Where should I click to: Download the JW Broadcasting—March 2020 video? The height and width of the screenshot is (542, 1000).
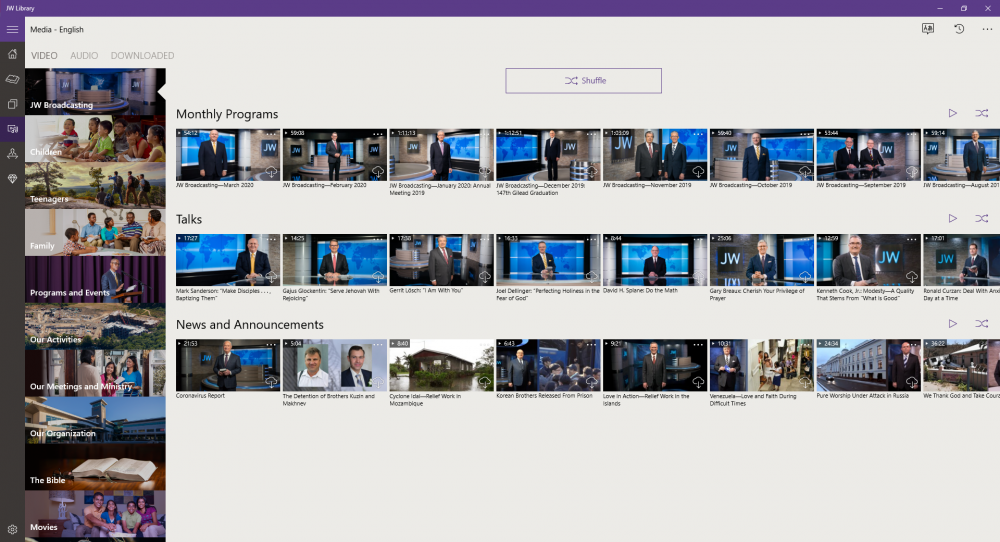(270, 172)
